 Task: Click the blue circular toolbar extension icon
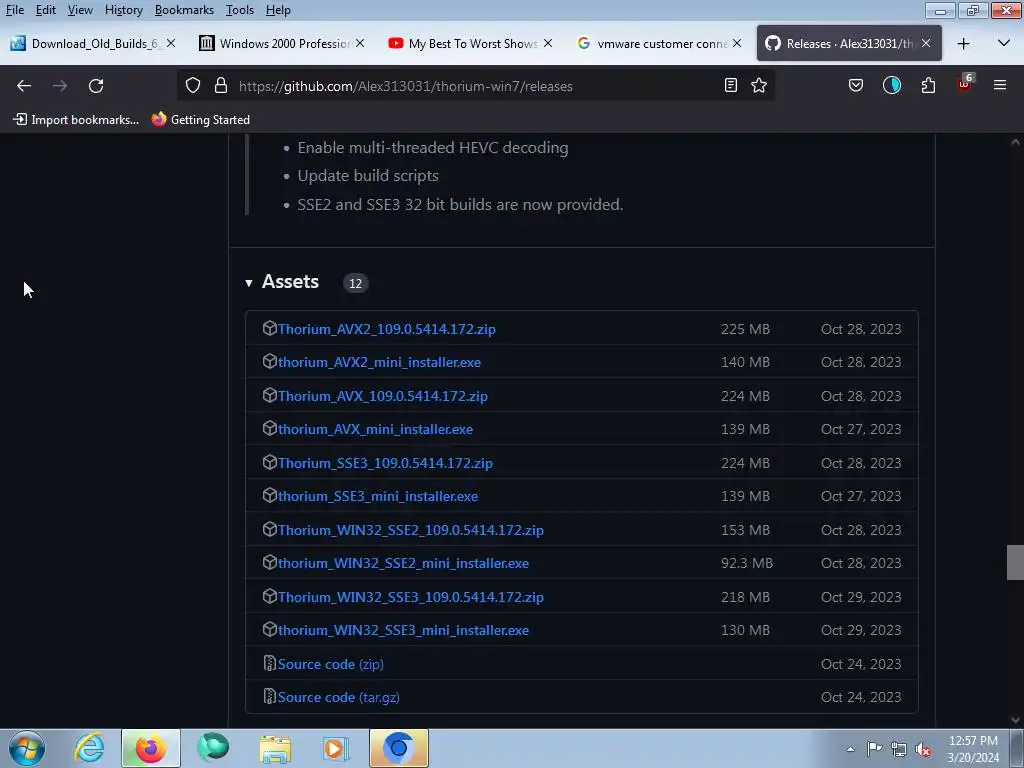[891, 86]
